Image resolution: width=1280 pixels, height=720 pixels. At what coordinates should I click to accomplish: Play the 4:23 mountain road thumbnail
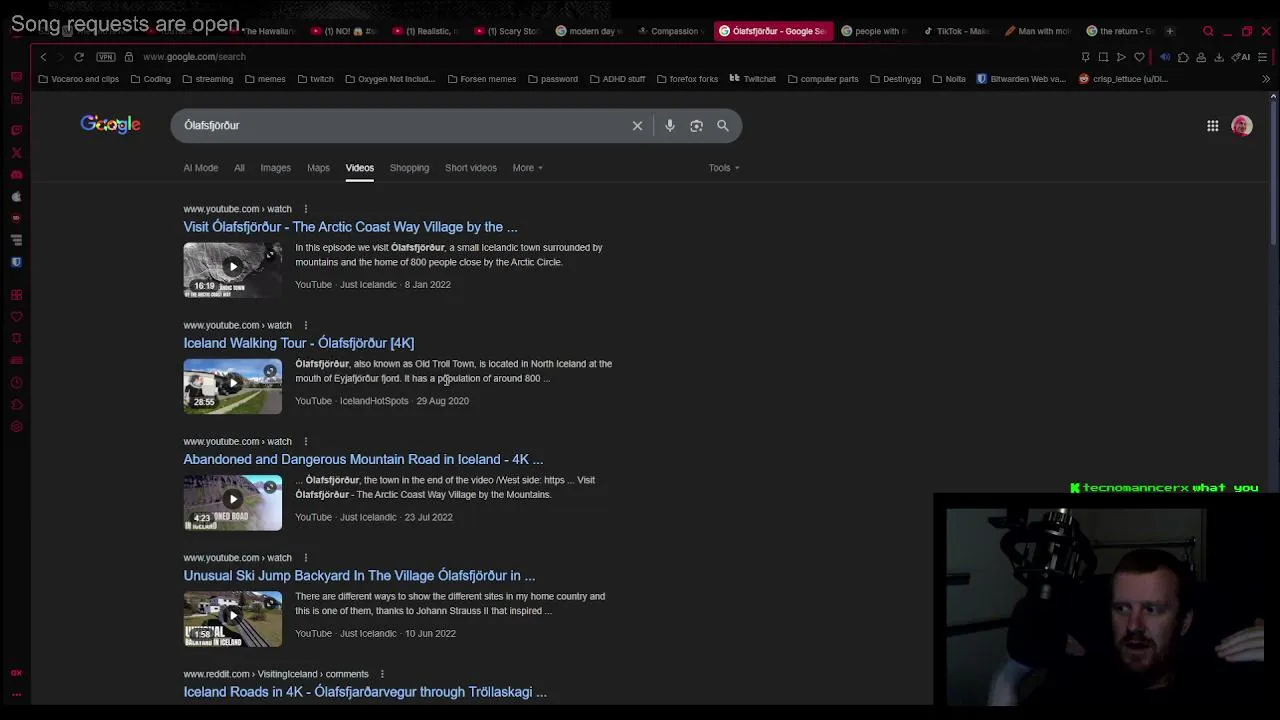click(x=232, y=502)
